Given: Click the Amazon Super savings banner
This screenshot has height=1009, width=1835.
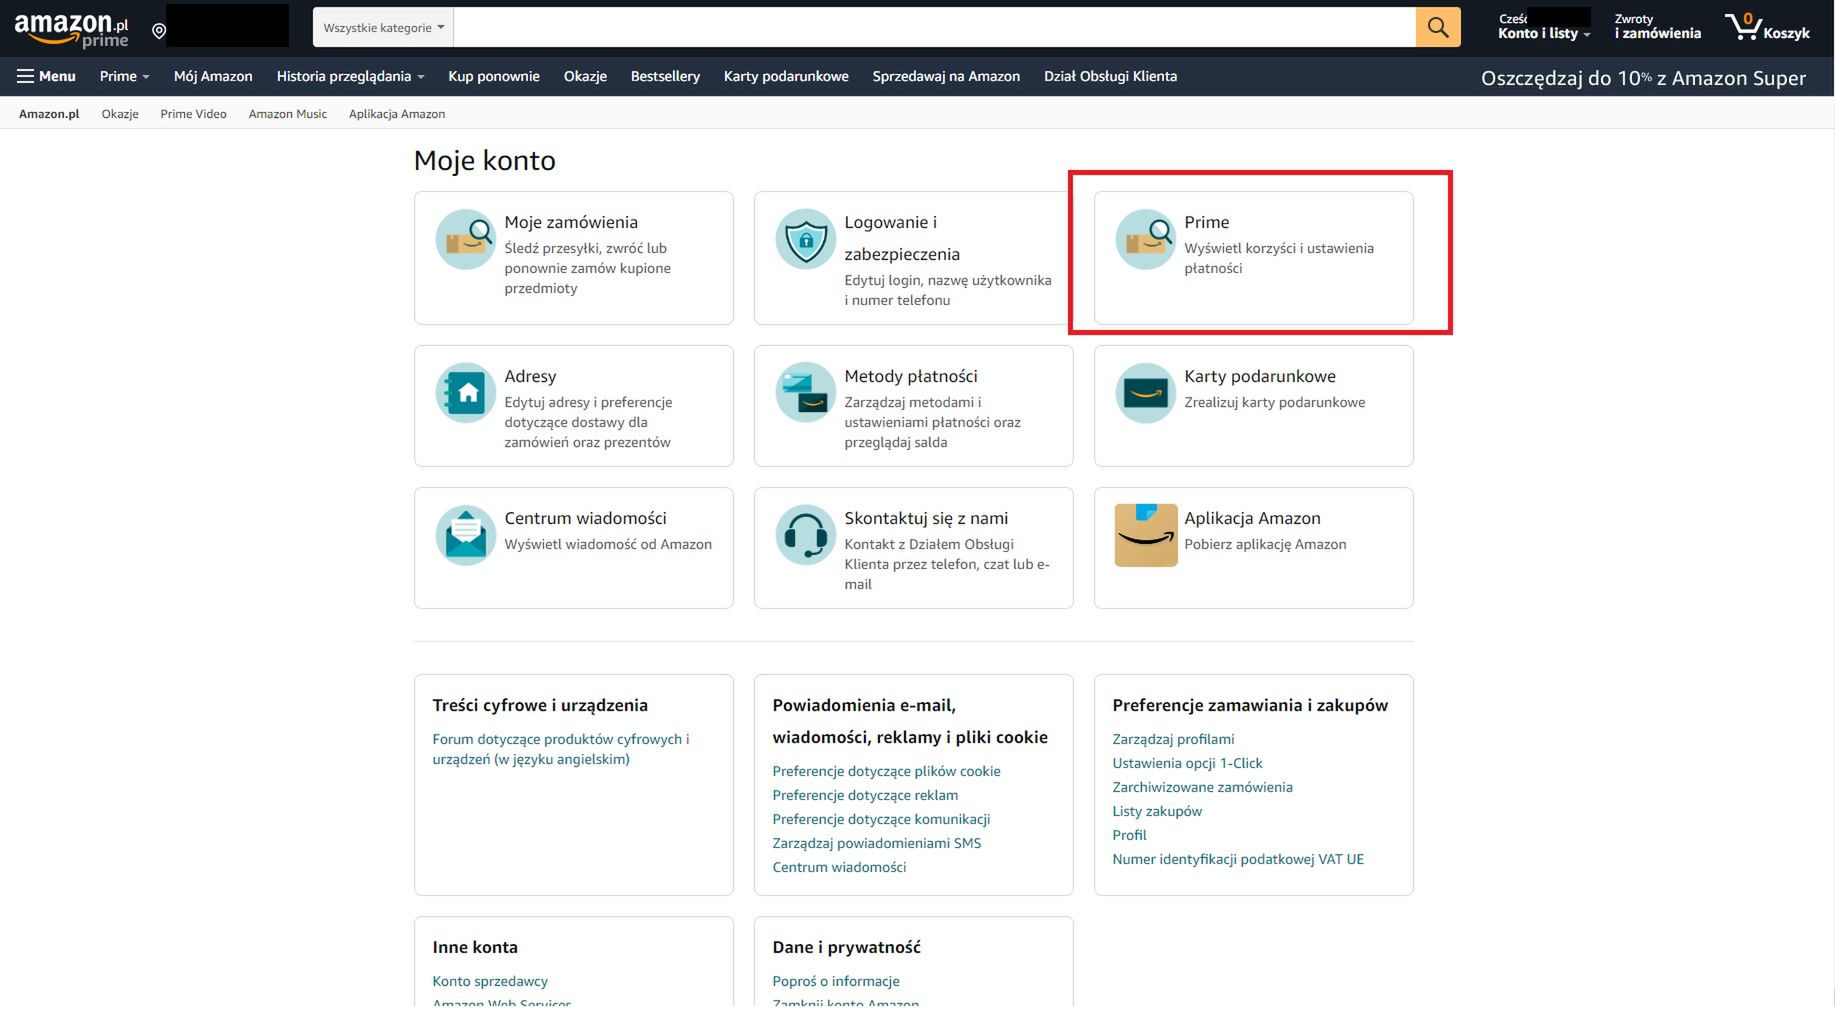Looking at the screenshot, I should [x=1643, y=78].
